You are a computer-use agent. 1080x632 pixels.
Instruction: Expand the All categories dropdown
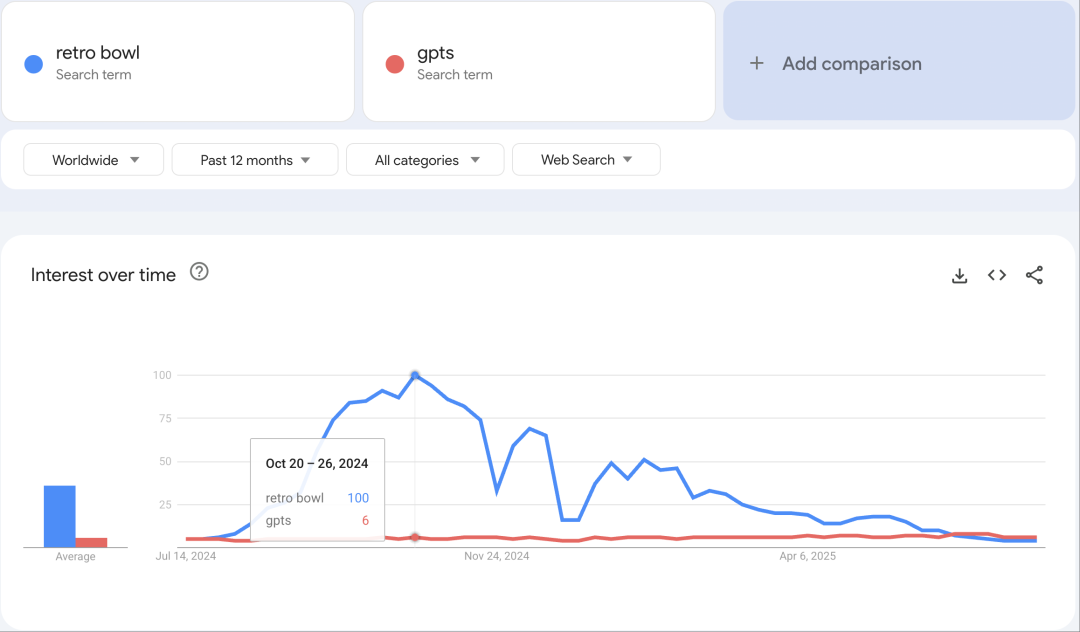[425, 160]
